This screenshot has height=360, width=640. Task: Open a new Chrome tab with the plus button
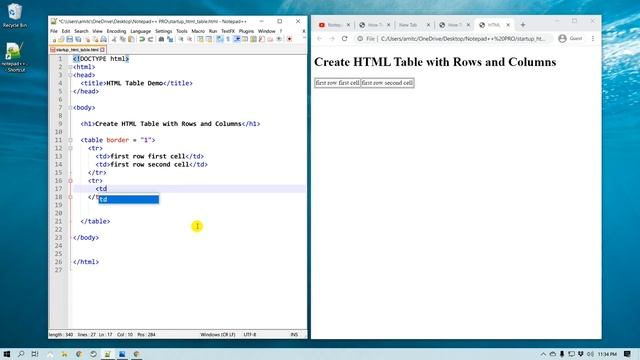[x=523, y=25]
